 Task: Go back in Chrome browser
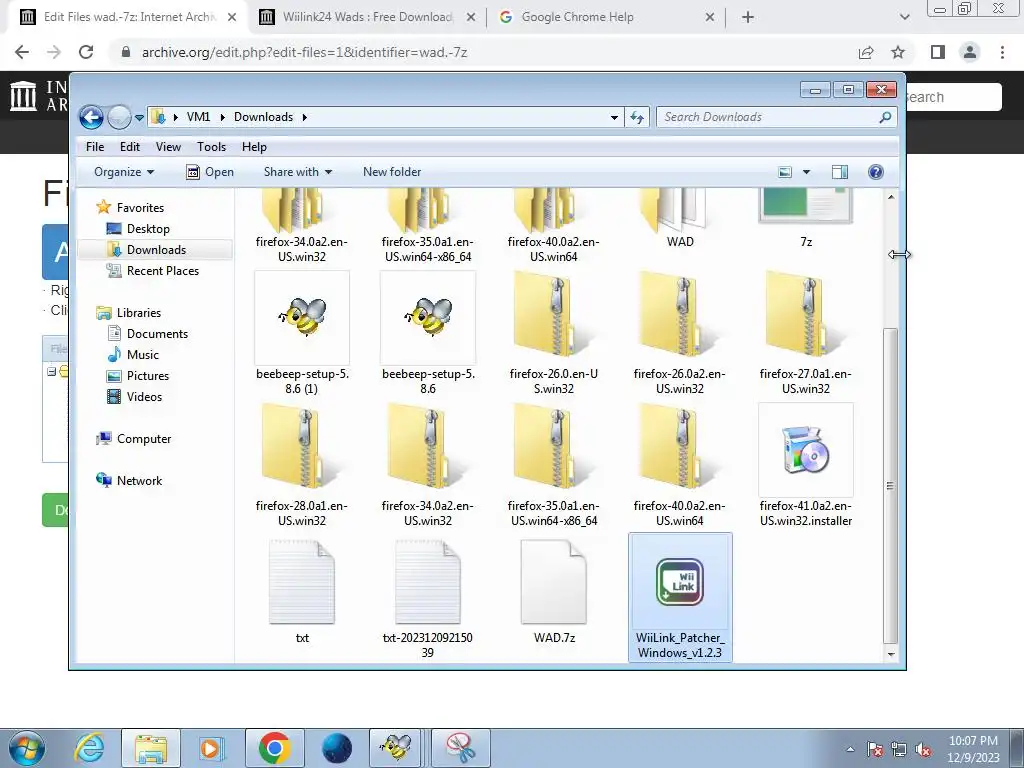[22, 52]
